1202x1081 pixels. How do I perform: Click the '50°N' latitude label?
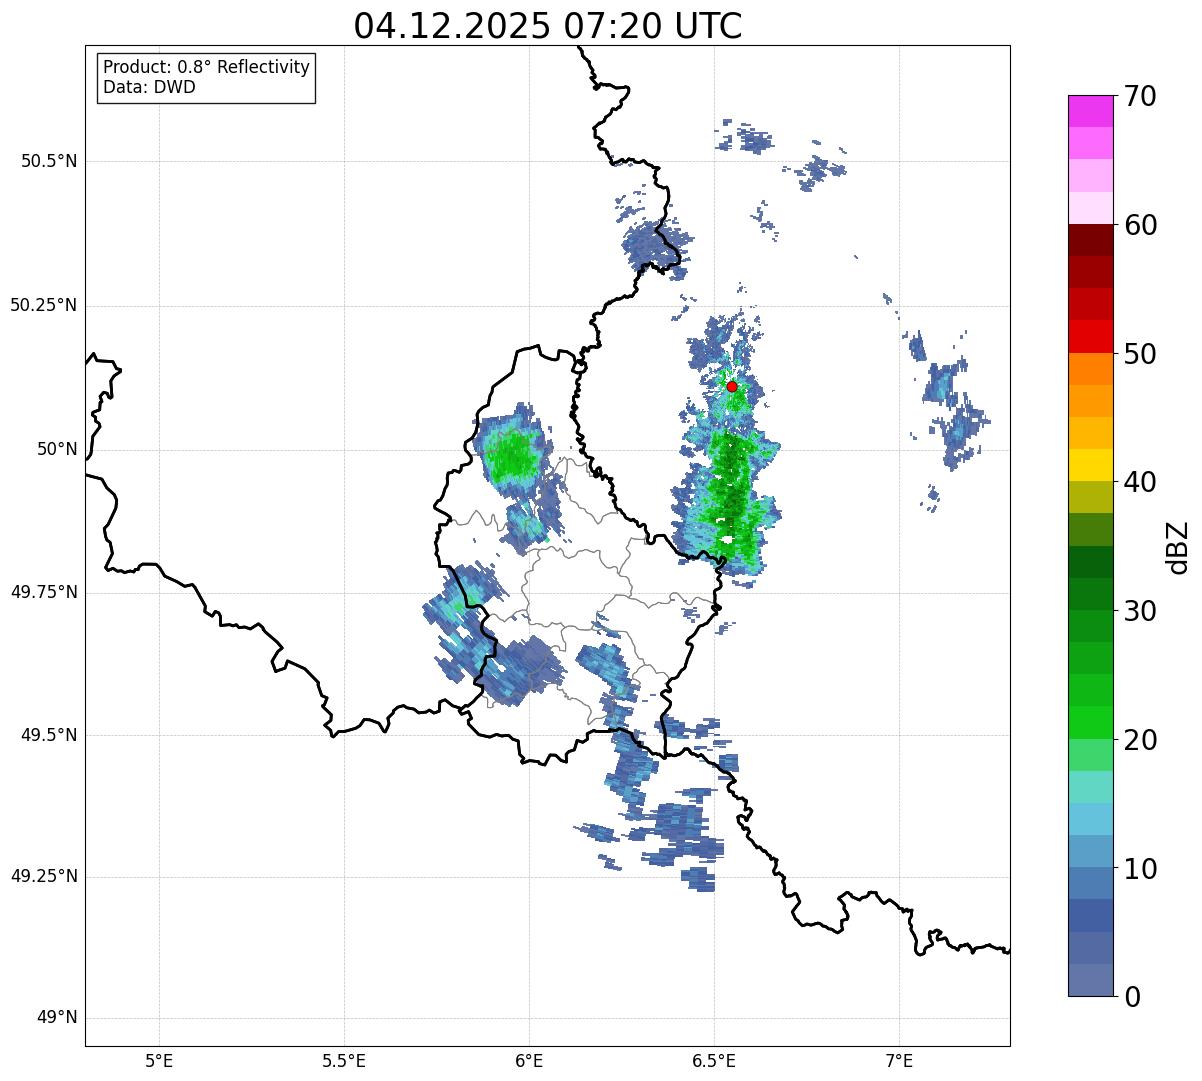(x=57, y=449)
